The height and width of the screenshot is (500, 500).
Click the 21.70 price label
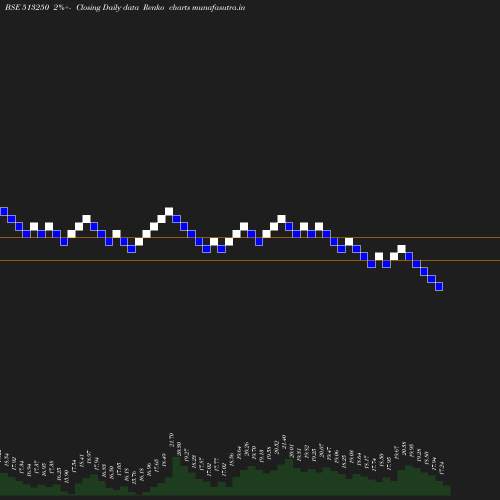click(172, 440)
